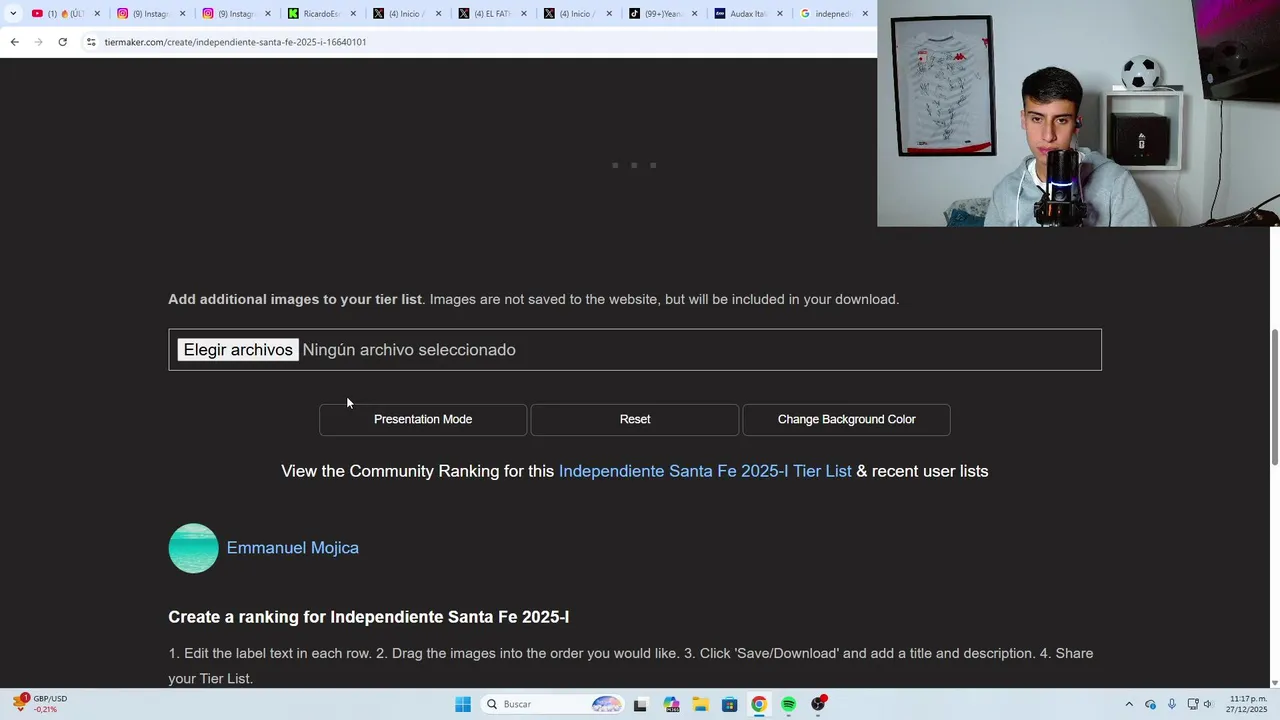Open the volume tray icon
Image resolution: width=1280 pixels, height=720 pixels.
click(x=1208, y=704)
